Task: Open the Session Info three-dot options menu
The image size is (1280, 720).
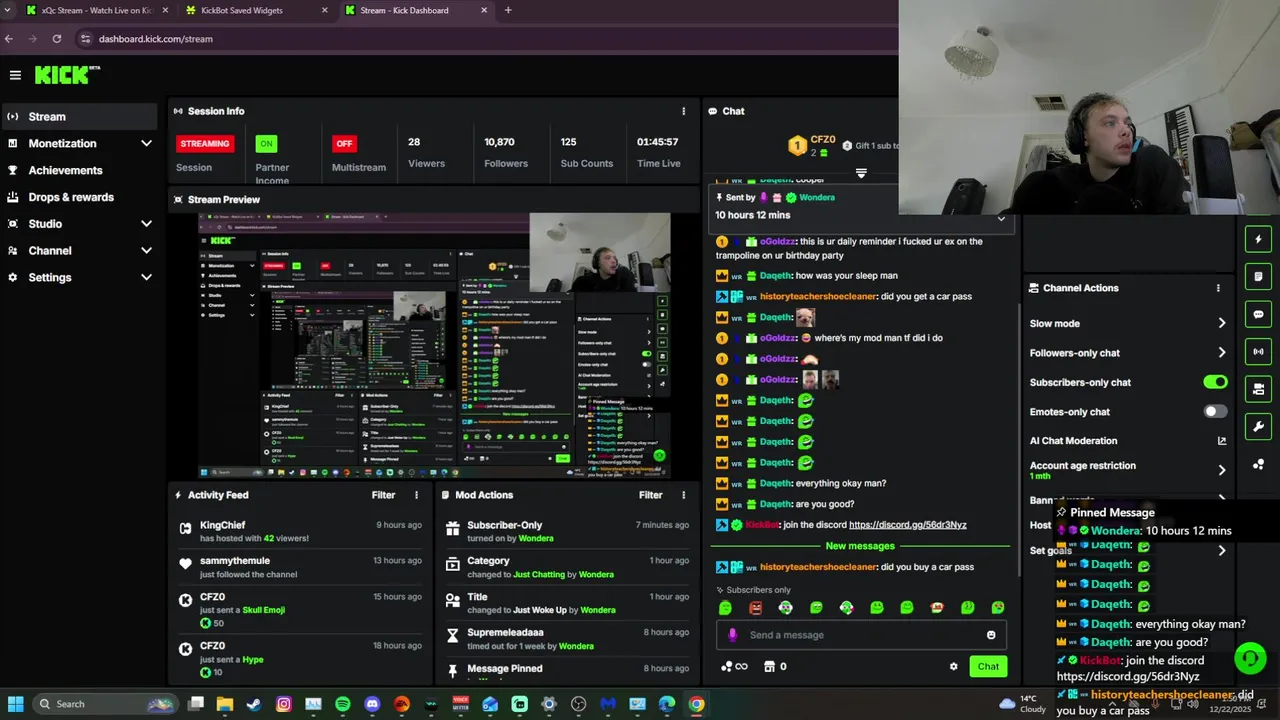Action: 684,111
